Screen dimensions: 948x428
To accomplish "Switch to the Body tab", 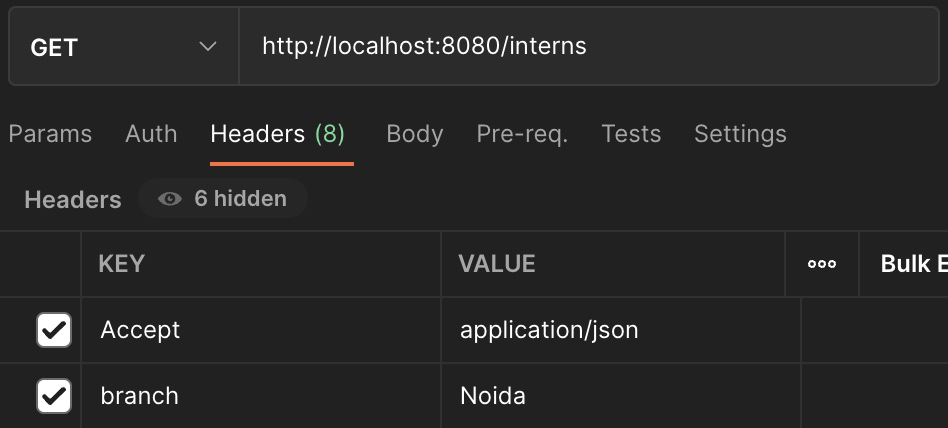I will tap(414, 134).
